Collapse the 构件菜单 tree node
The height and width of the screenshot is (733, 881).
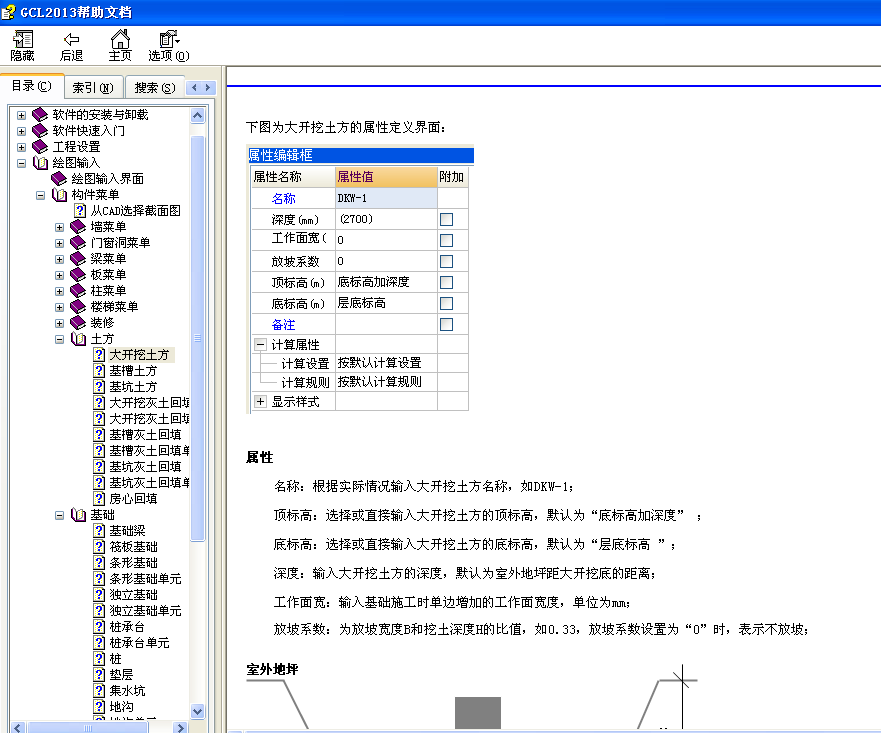click(40, 195)
